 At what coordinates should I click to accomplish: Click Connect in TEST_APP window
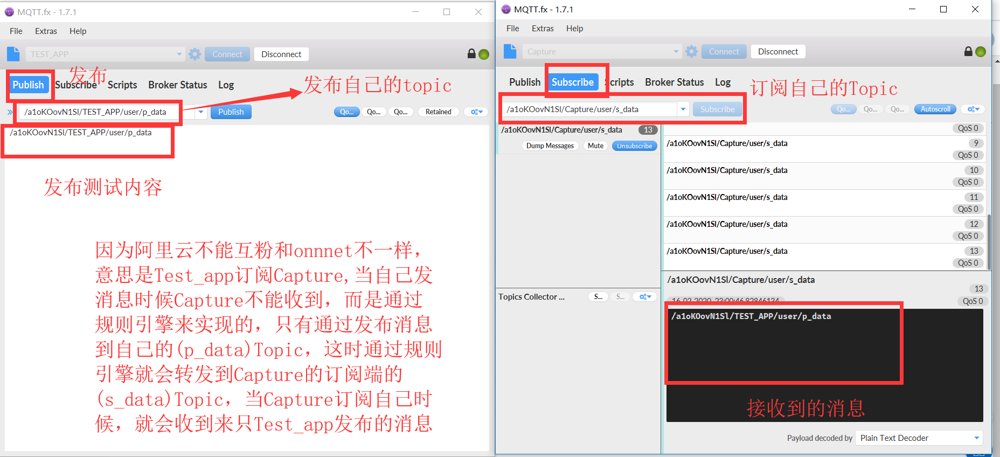(x=227, y=54)
